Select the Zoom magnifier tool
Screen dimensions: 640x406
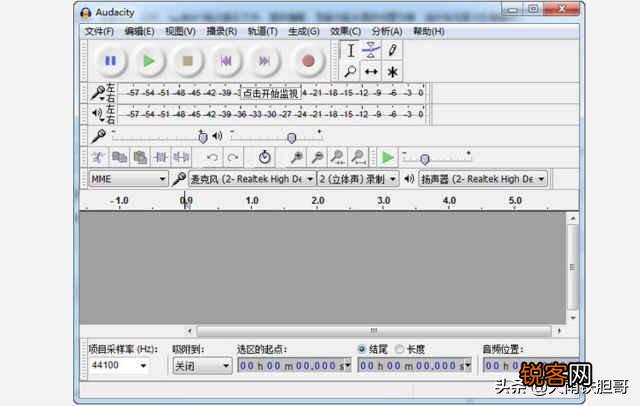coord(351,72)
